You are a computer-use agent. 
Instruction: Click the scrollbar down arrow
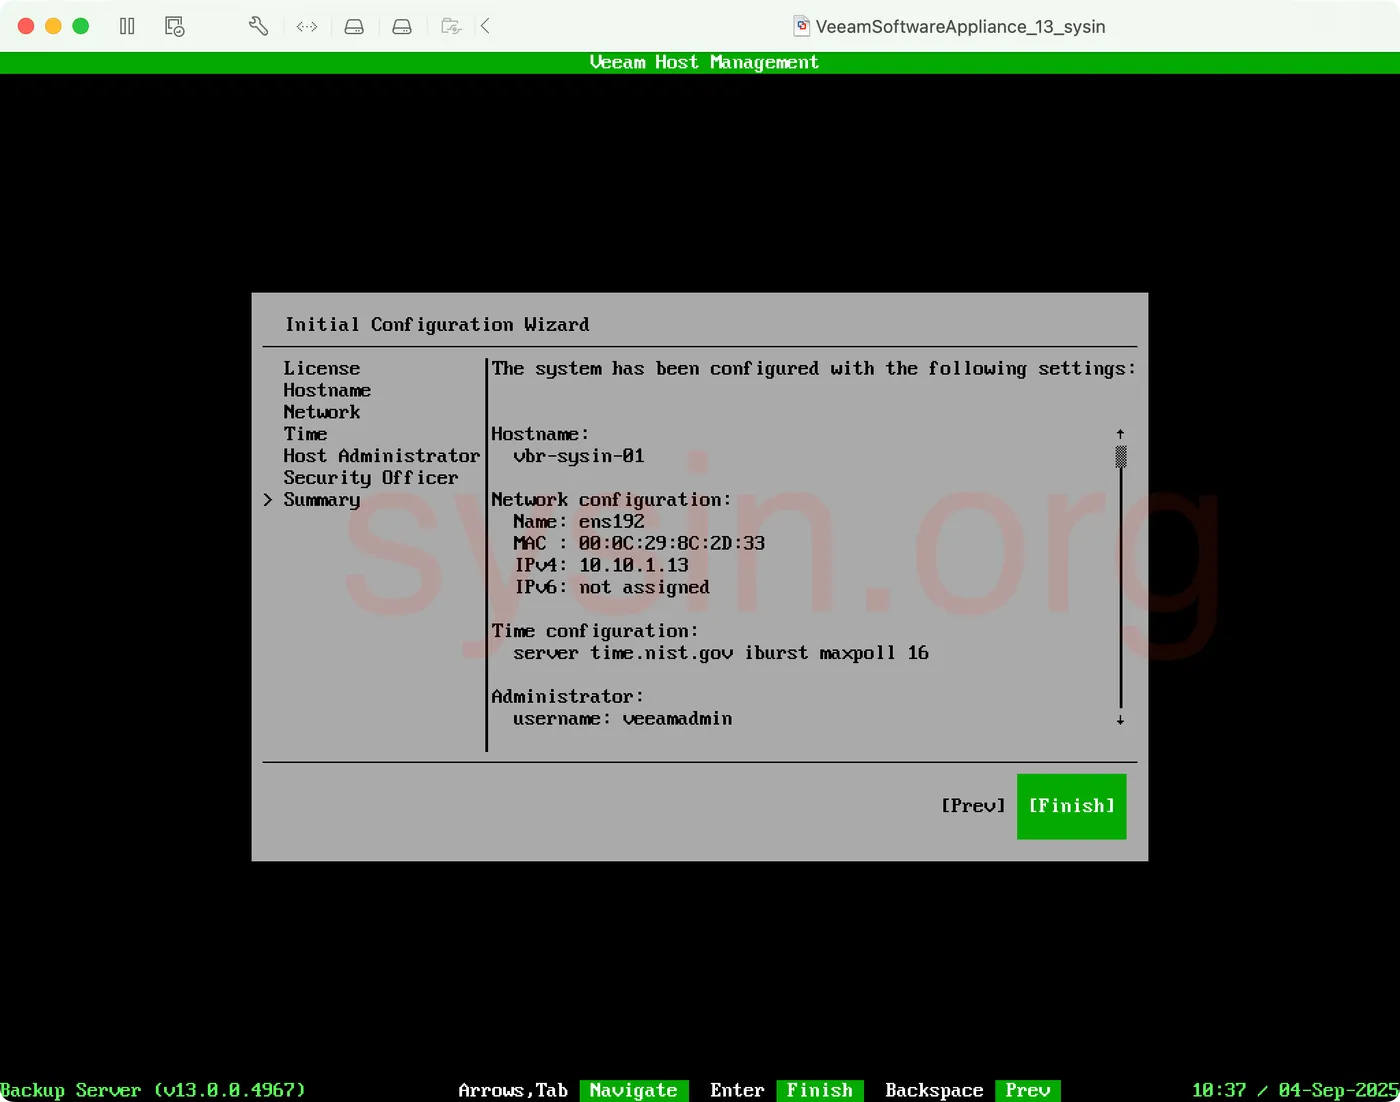click(1120, 719)
